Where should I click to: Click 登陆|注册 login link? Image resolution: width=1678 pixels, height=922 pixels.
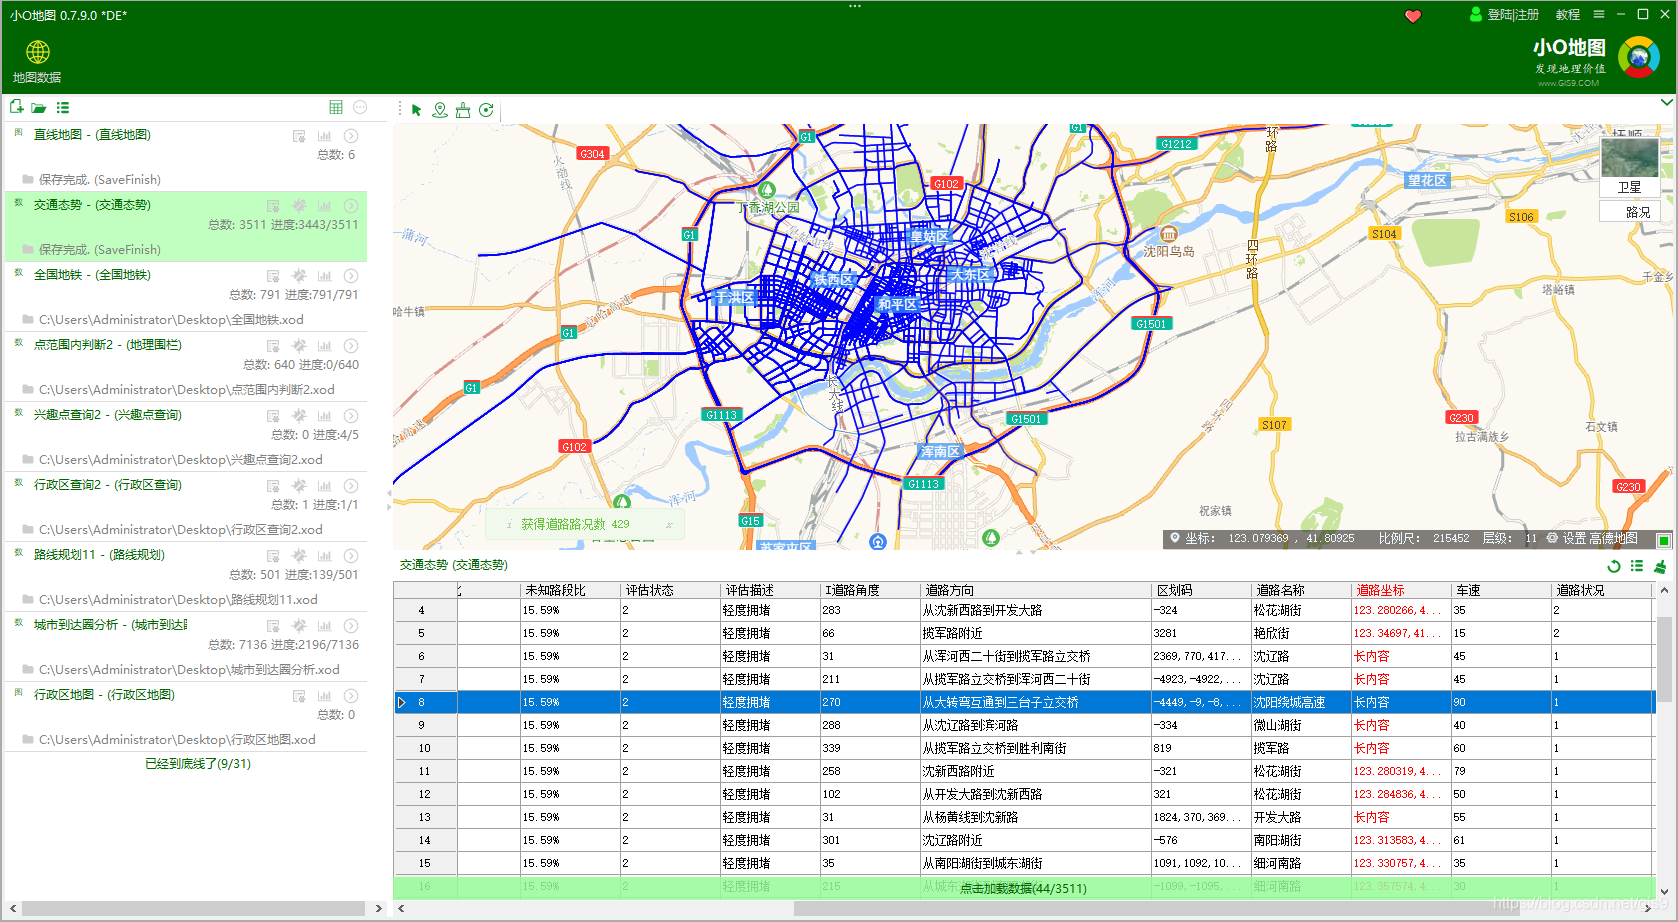pos(1513,15)
